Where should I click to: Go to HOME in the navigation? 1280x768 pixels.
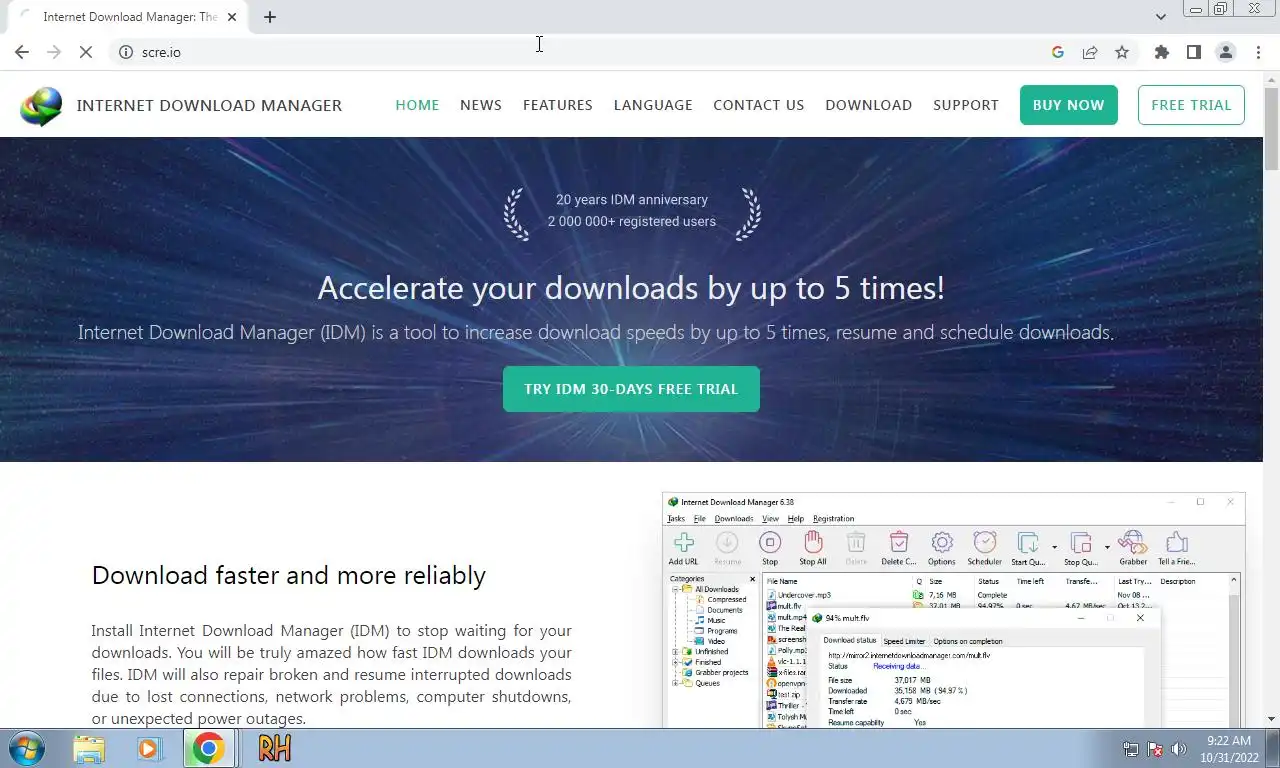[x=417, y=105]
